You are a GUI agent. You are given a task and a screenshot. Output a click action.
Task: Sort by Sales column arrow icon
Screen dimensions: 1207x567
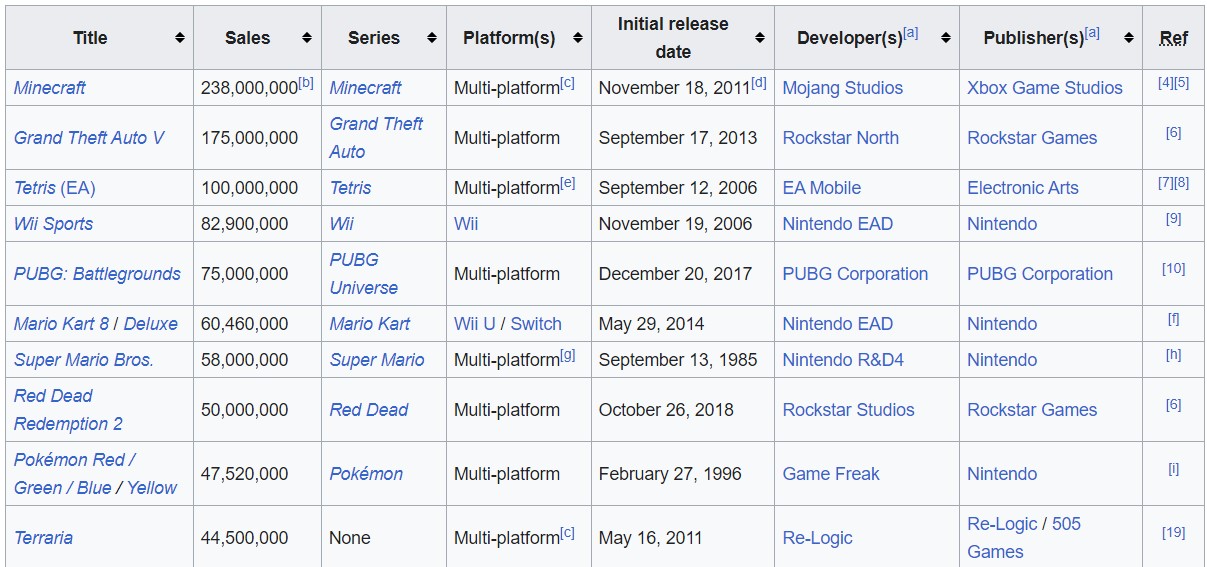307,38
